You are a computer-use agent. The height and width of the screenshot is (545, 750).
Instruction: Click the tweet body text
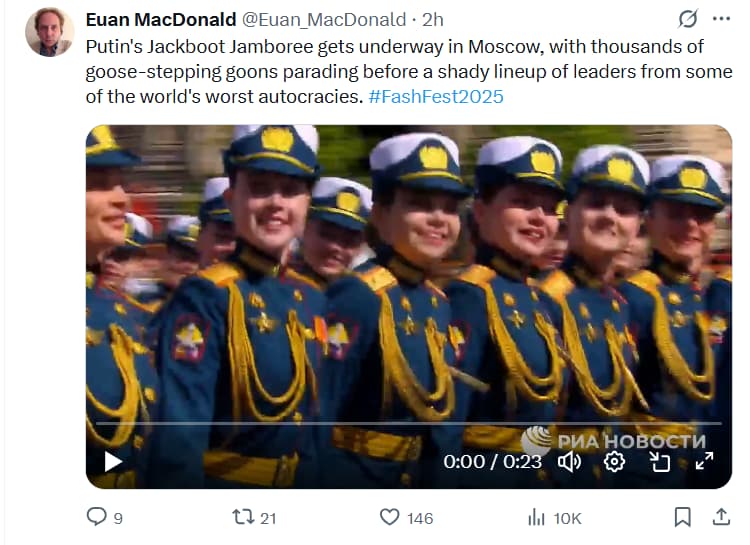(x=409, y=72)
